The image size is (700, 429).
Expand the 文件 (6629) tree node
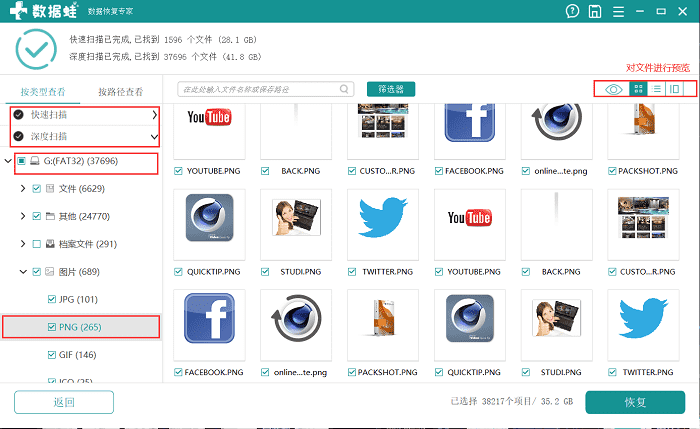point(23,189)
